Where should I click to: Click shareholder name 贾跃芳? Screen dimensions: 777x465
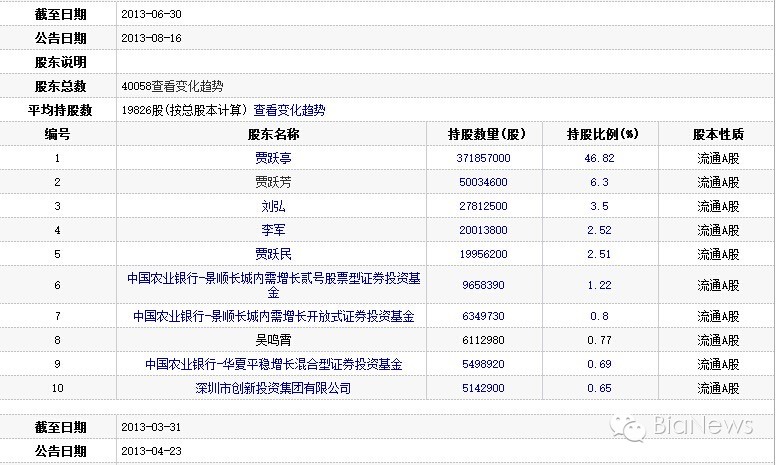coord(273,182)
